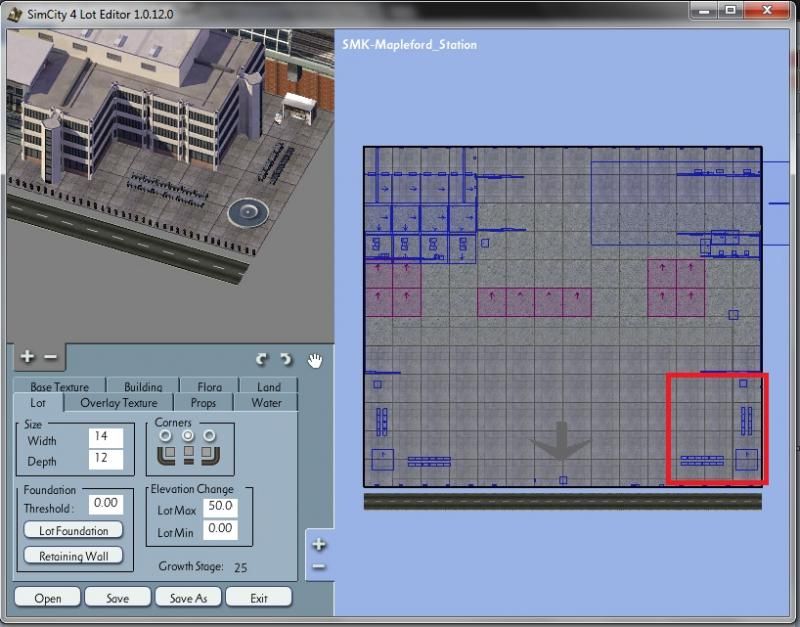
Task: Open the Water tab
Action: (x=266, y=403)
